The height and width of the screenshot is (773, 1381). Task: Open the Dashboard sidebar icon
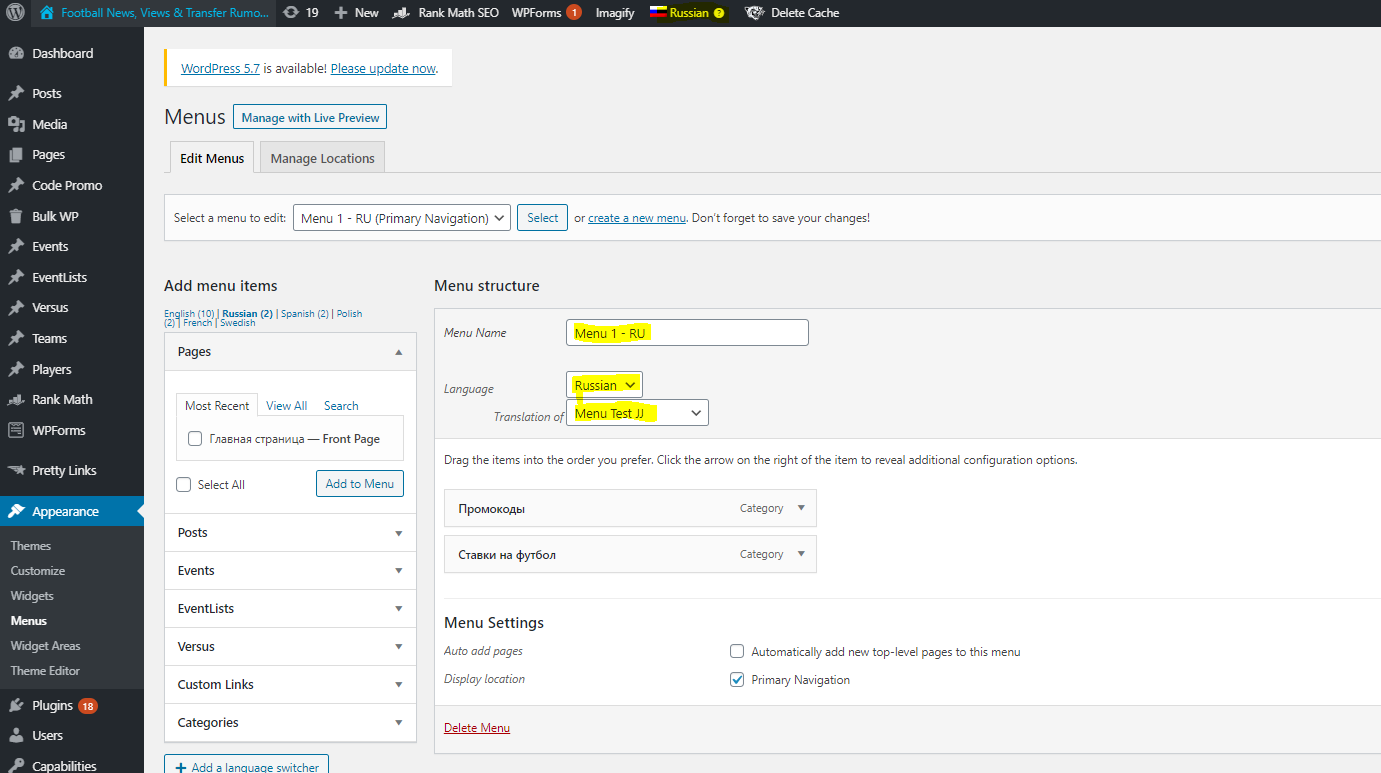(x=16, y=54)
